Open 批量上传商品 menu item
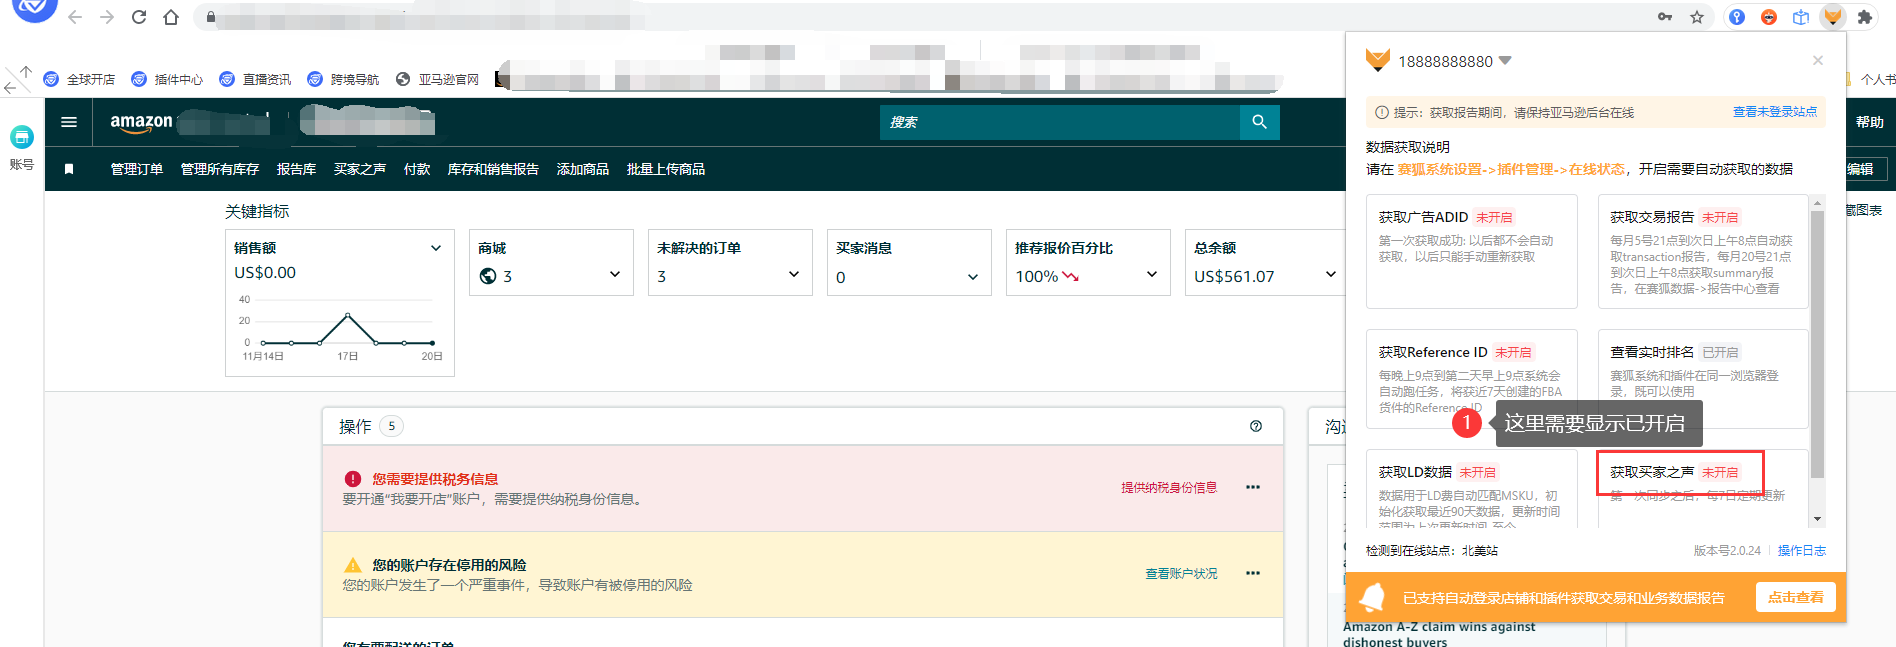Screen dimensions: 1896x647 coord(666,169)
